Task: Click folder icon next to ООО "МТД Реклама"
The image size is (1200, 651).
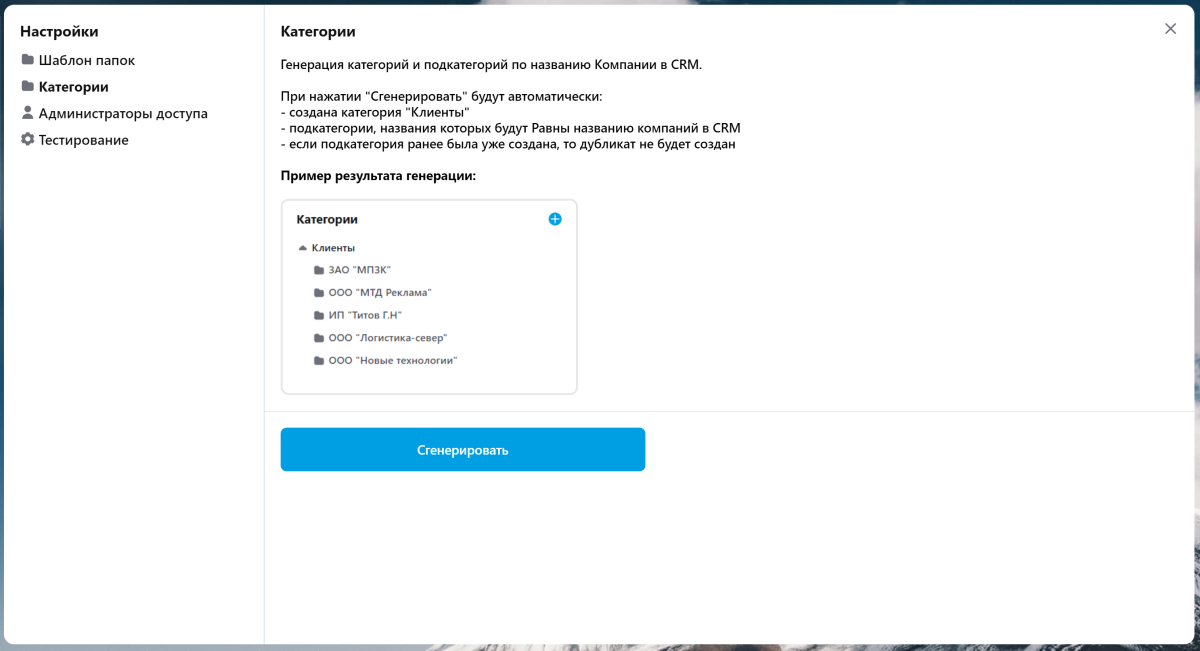Action: pos(318,292)
